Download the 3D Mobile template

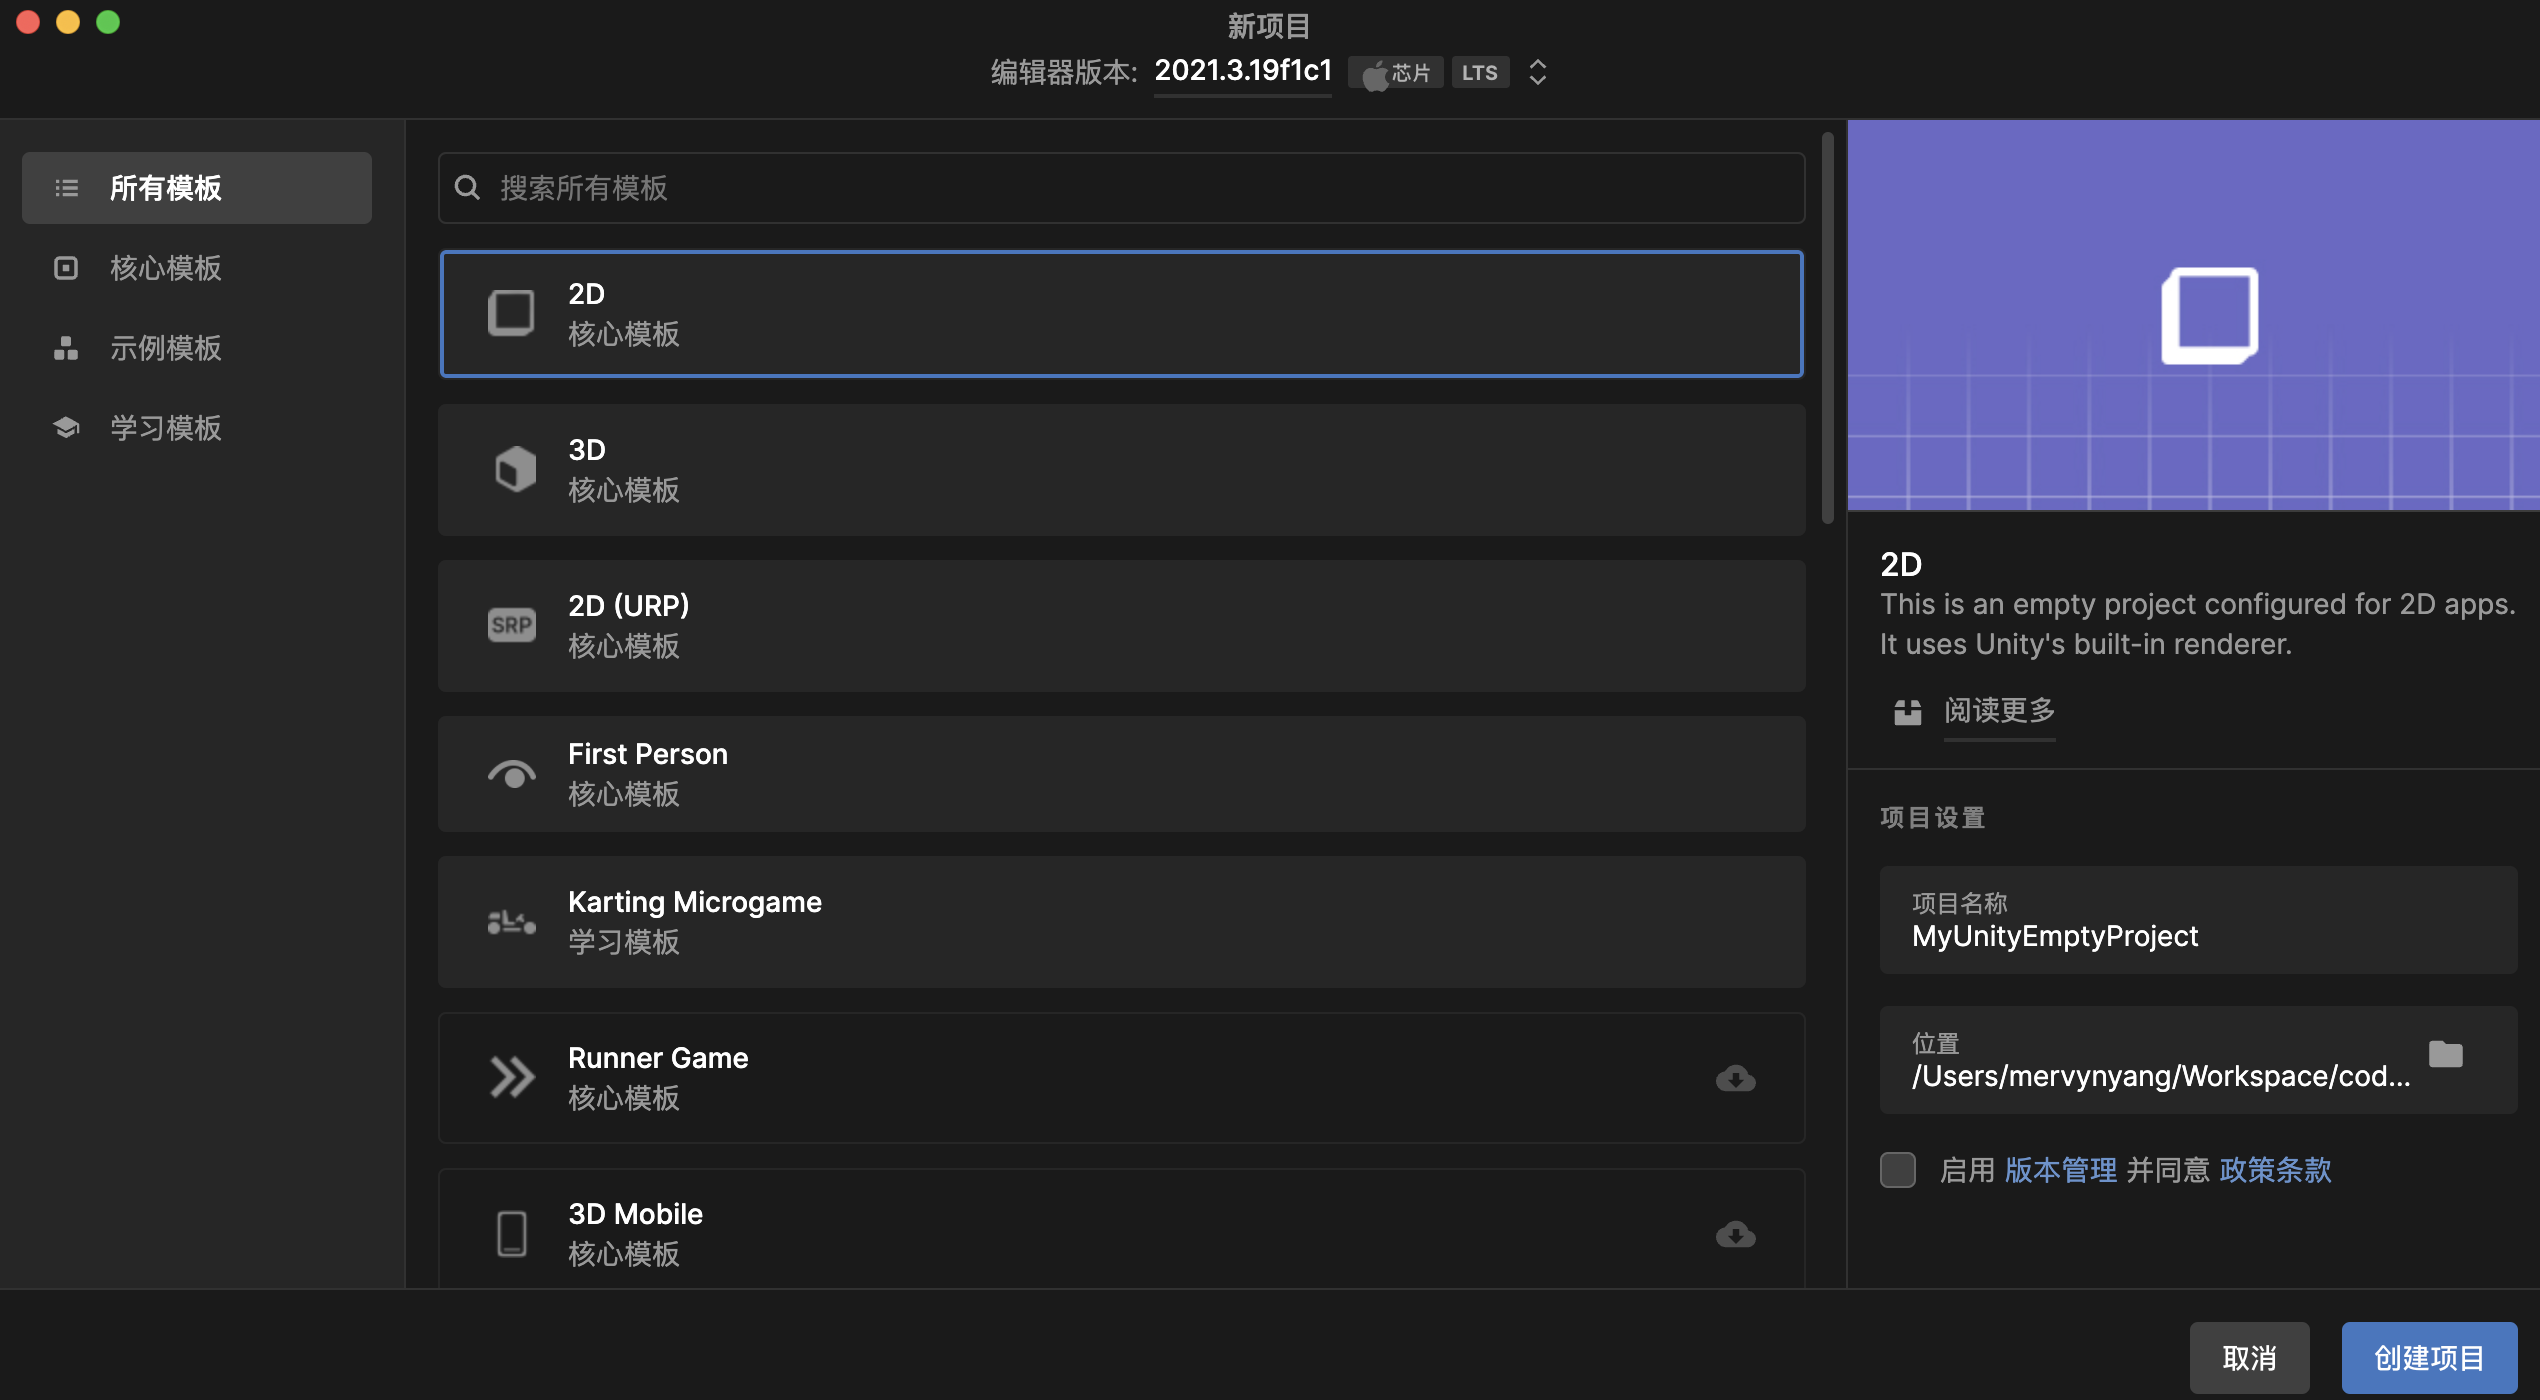(1735, 1234)
